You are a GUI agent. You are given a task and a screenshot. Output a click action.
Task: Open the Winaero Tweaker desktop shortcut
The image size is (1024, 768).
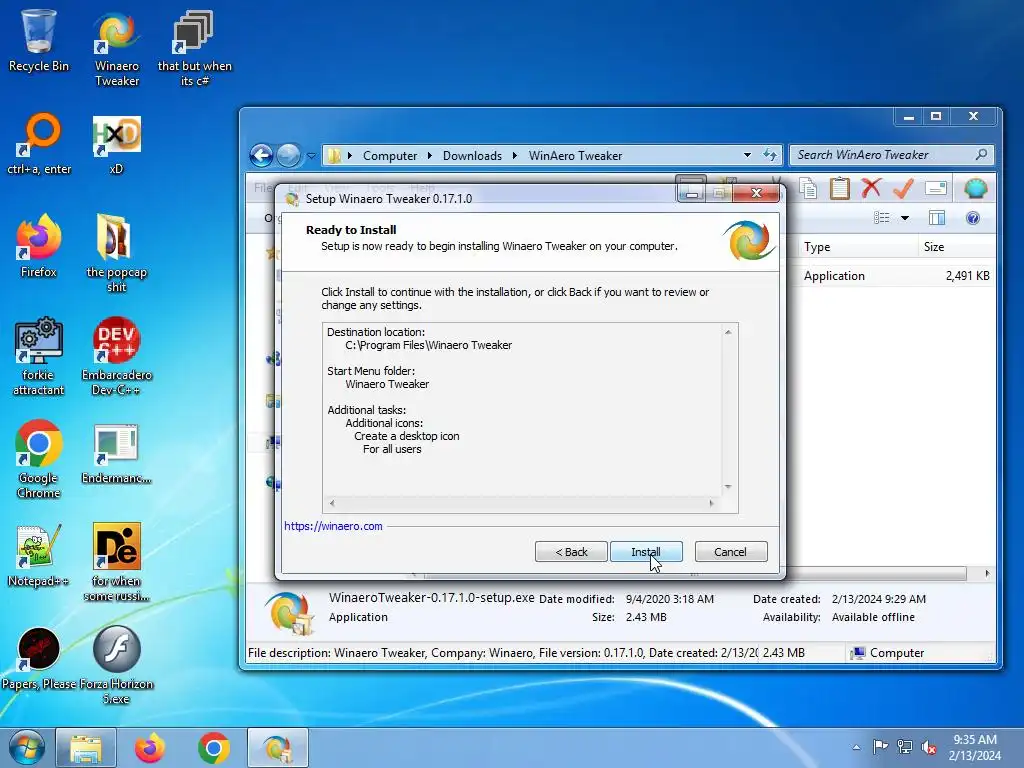click(x=116, y=48)
